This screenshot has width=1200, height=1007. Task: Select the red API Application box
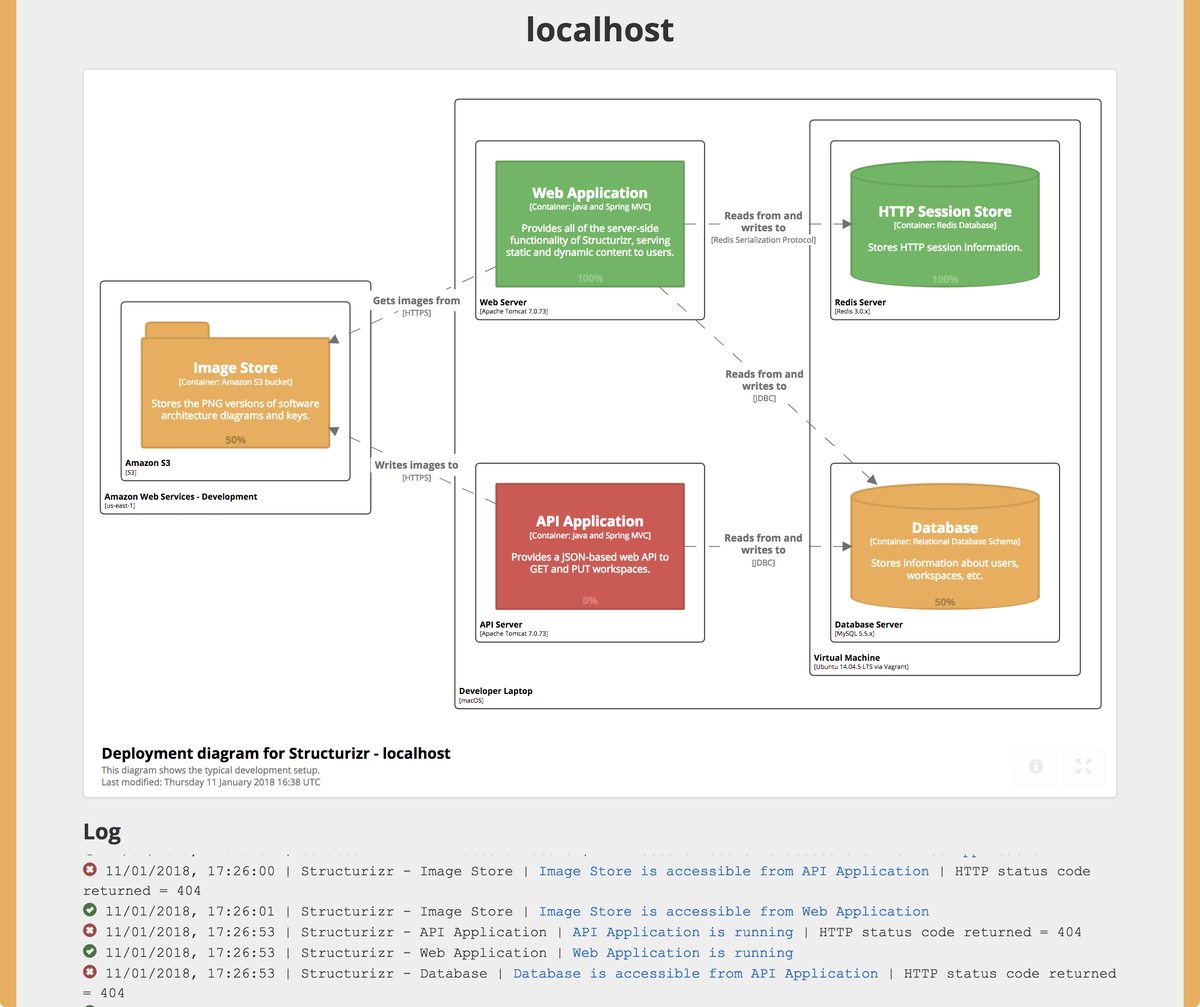pyautogui.click(x=590, y=546)
